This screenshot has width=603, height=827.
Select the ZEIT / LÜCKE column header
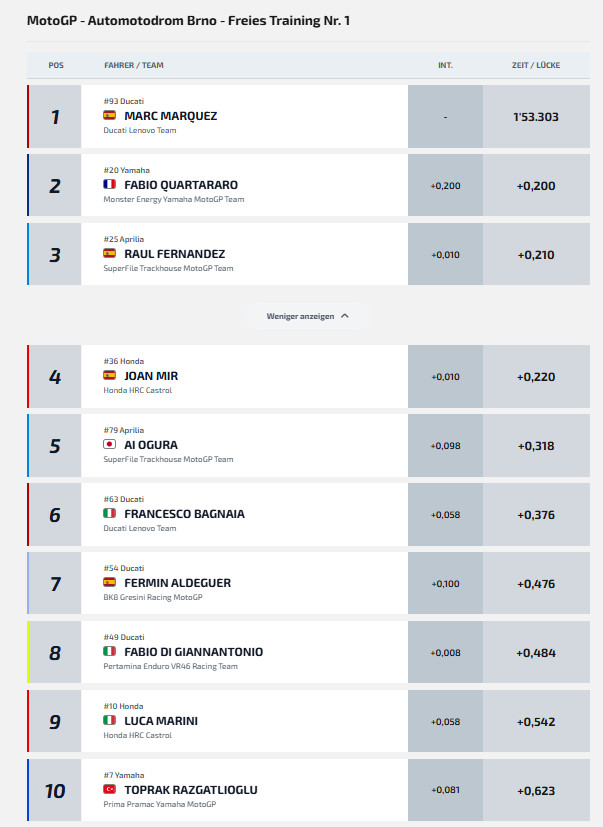(x=536, y=65)
